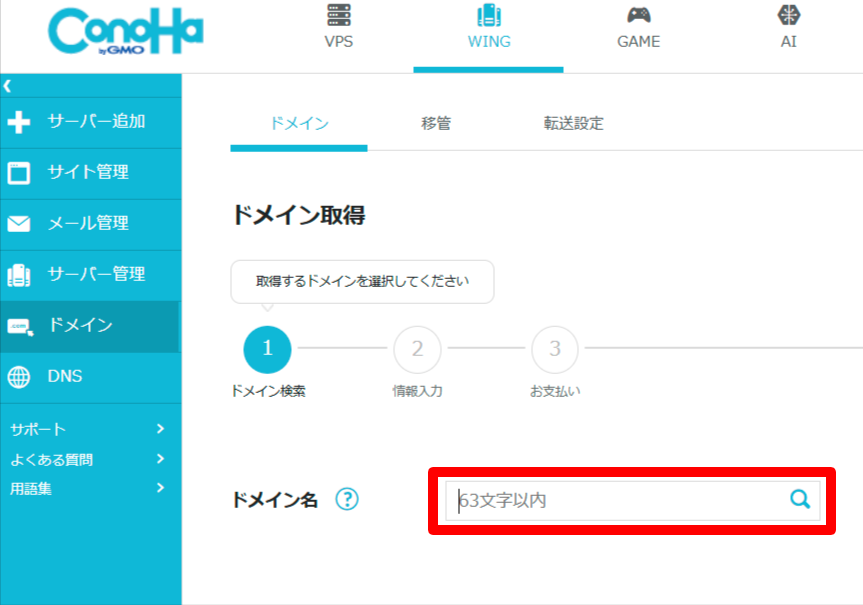Expand the サポート submenu
Screen dimensions: 863x605
point(160,429)
